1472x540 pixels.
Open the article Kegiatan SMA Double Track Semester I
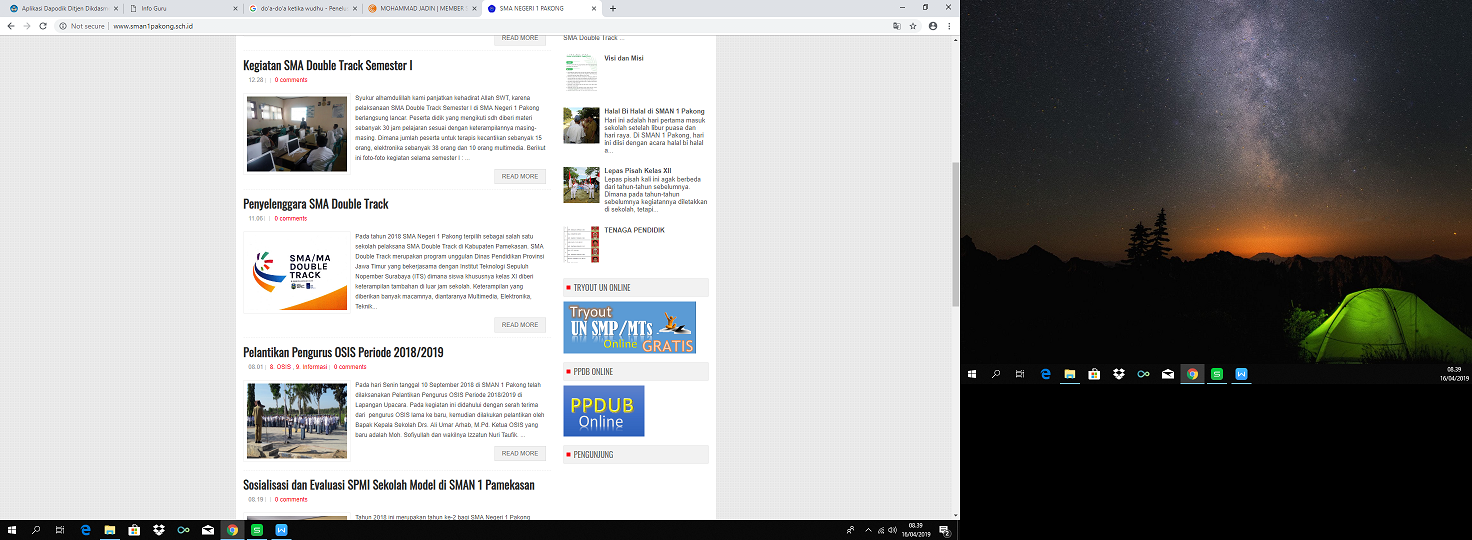click(328, 65)
